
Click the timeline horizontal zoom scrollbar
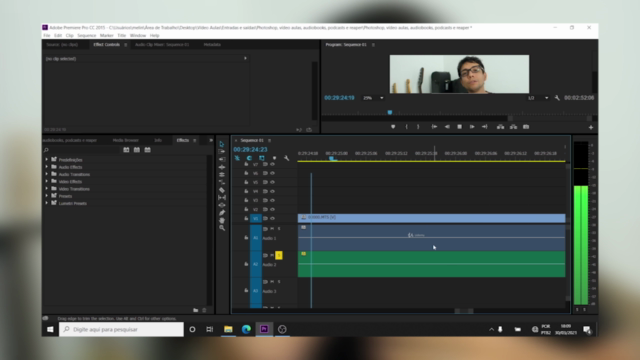point(464,311)
